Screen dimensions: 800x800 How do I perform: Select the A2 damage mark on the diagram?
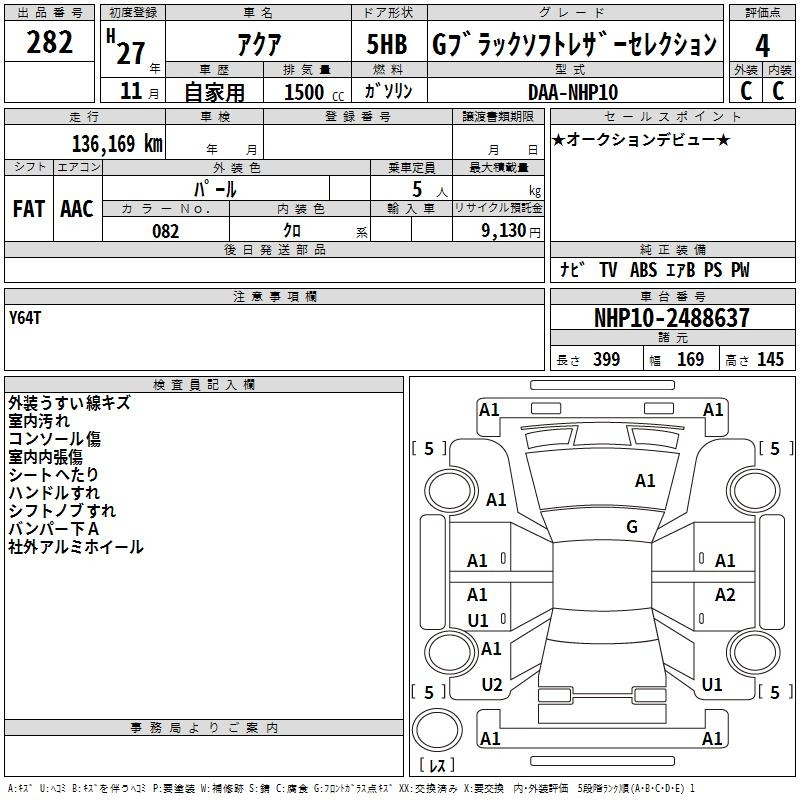point(725,594)
